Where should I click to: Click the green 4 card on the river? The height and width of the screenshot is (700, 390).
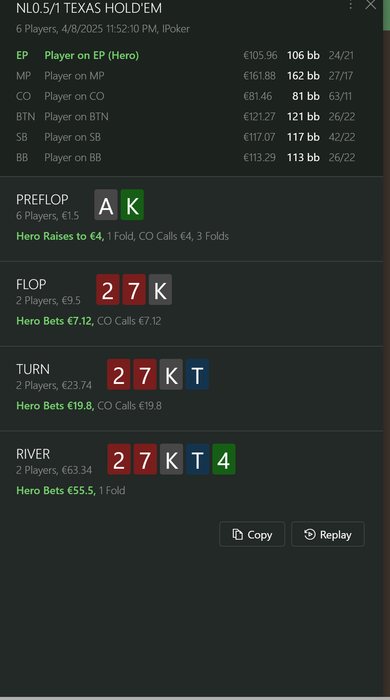click(224, 459)
